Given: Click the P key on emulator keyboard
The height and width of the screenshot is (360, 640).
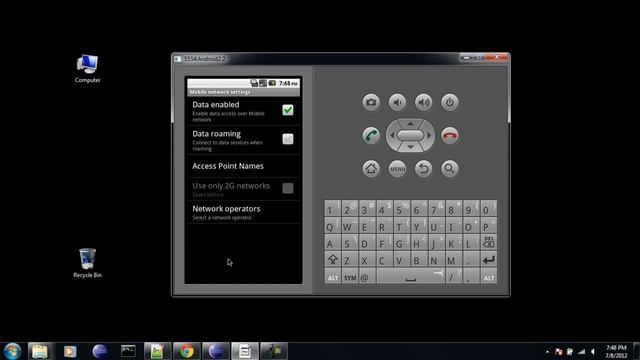Looking at the screenshot, I should point(489,225).
